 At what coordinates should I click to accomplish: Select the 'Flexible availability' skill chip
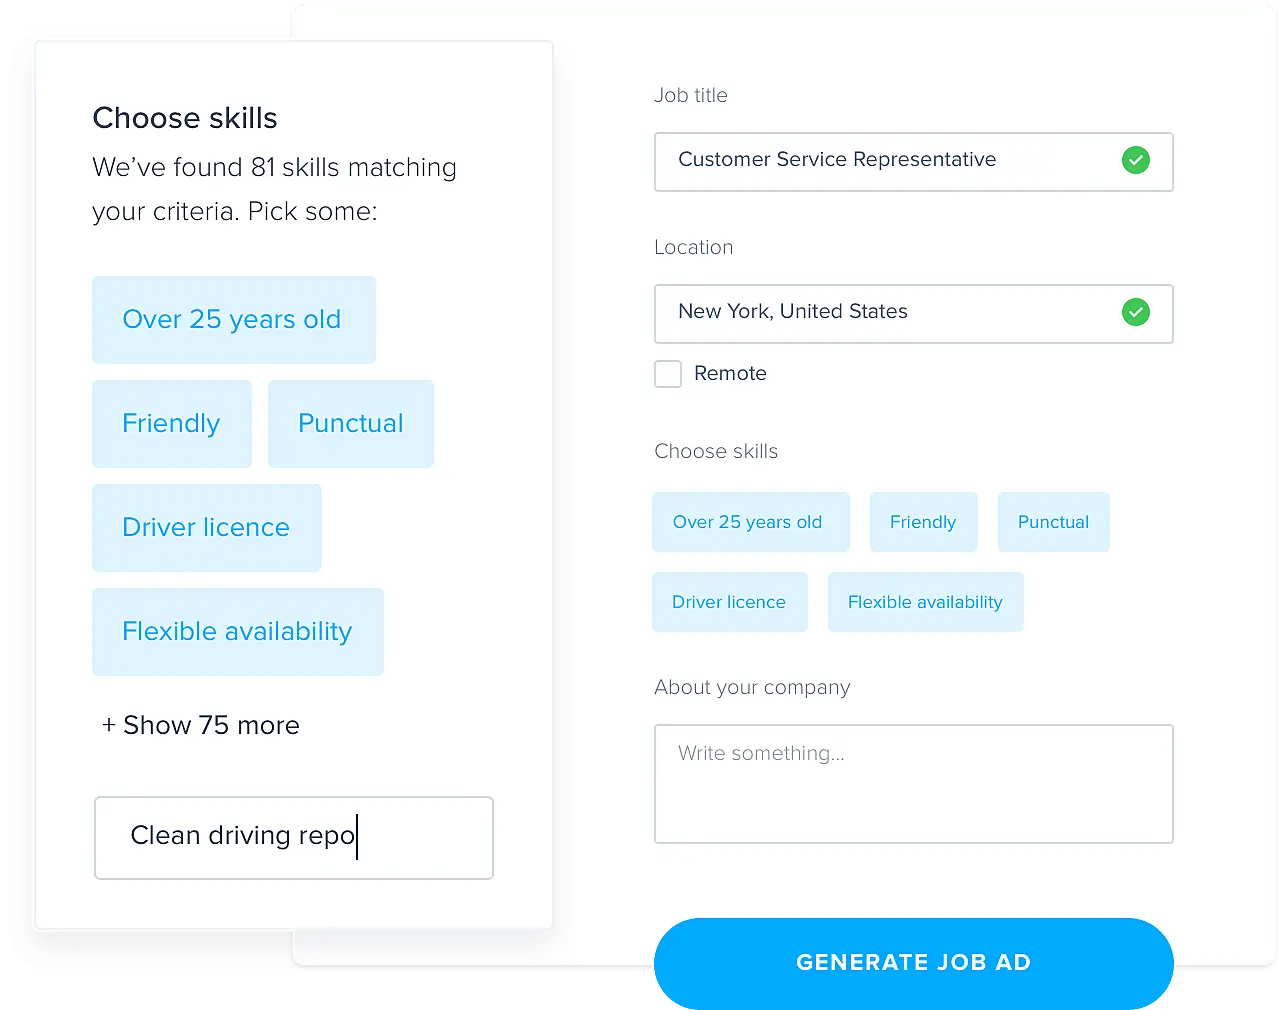[237, 631]
